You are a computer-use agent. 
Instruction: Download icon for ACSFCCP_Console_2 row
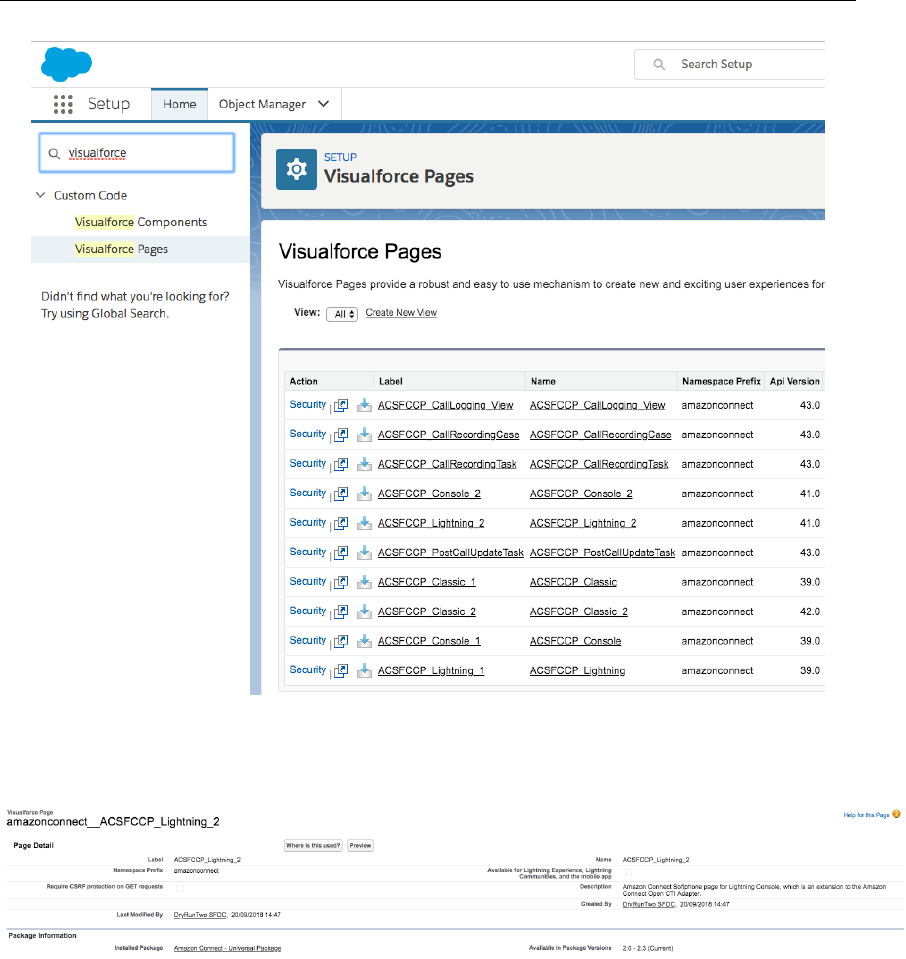tap(364, 493)
